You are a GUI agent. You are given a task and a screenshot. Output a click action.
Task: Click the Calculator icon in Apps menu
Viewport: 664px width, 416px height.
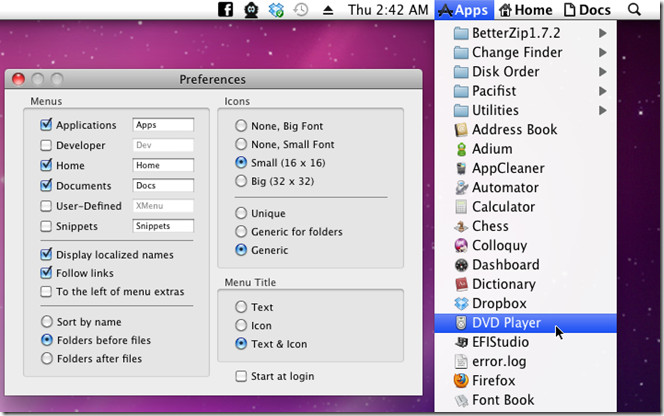pyautogui.click(x=461, y=207)
